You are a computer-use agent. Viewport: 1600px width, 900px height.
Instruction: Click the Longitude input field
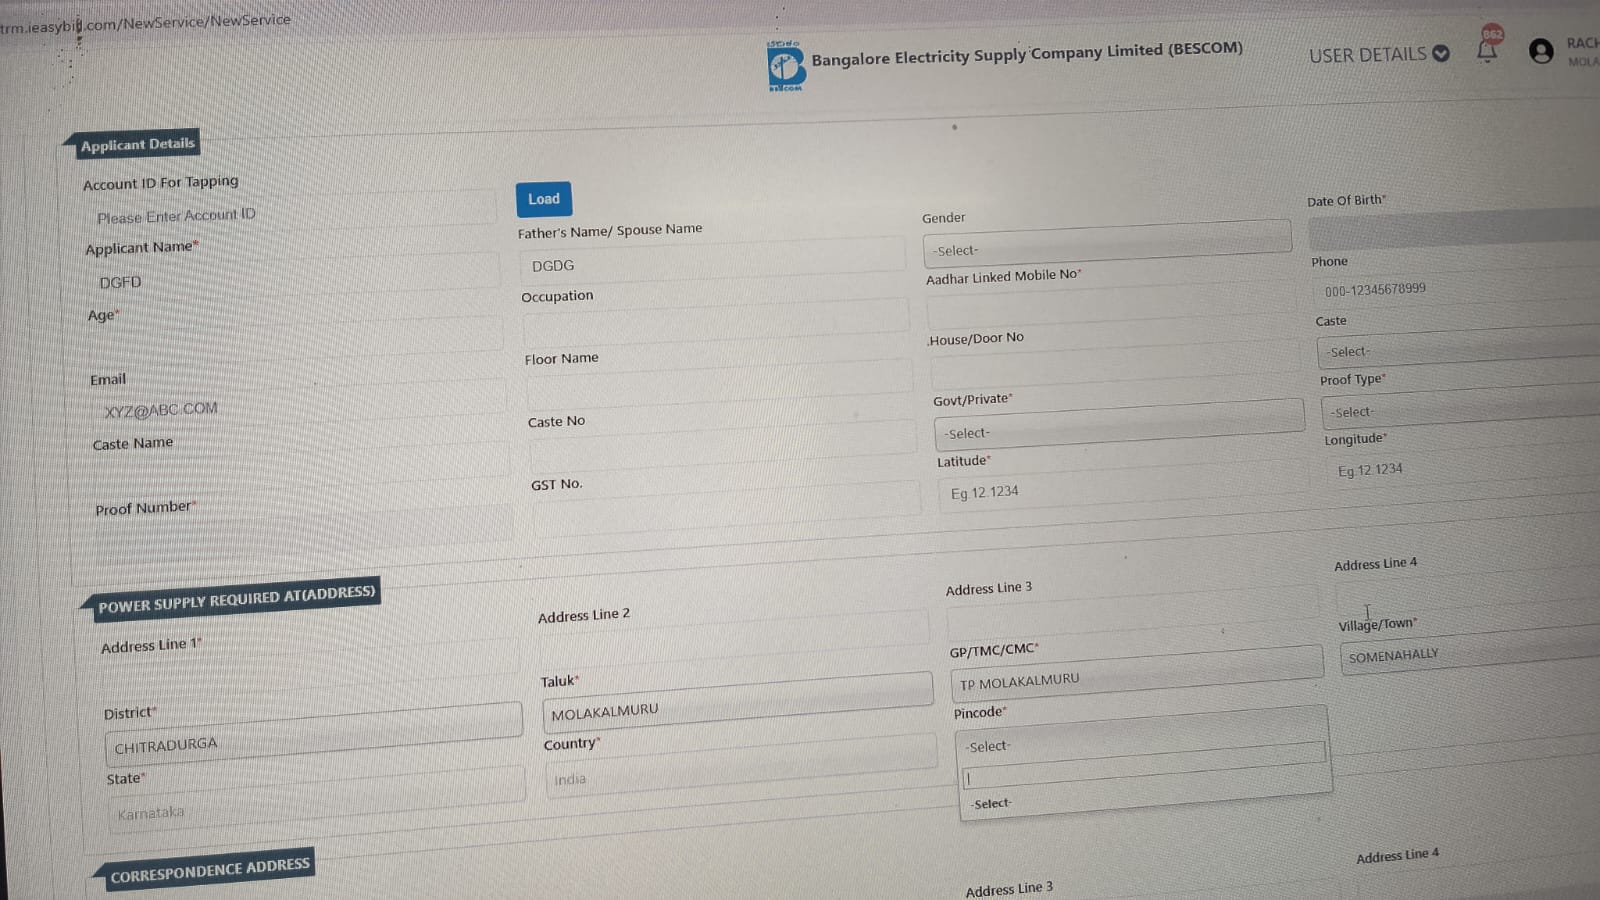[1465, 464]
